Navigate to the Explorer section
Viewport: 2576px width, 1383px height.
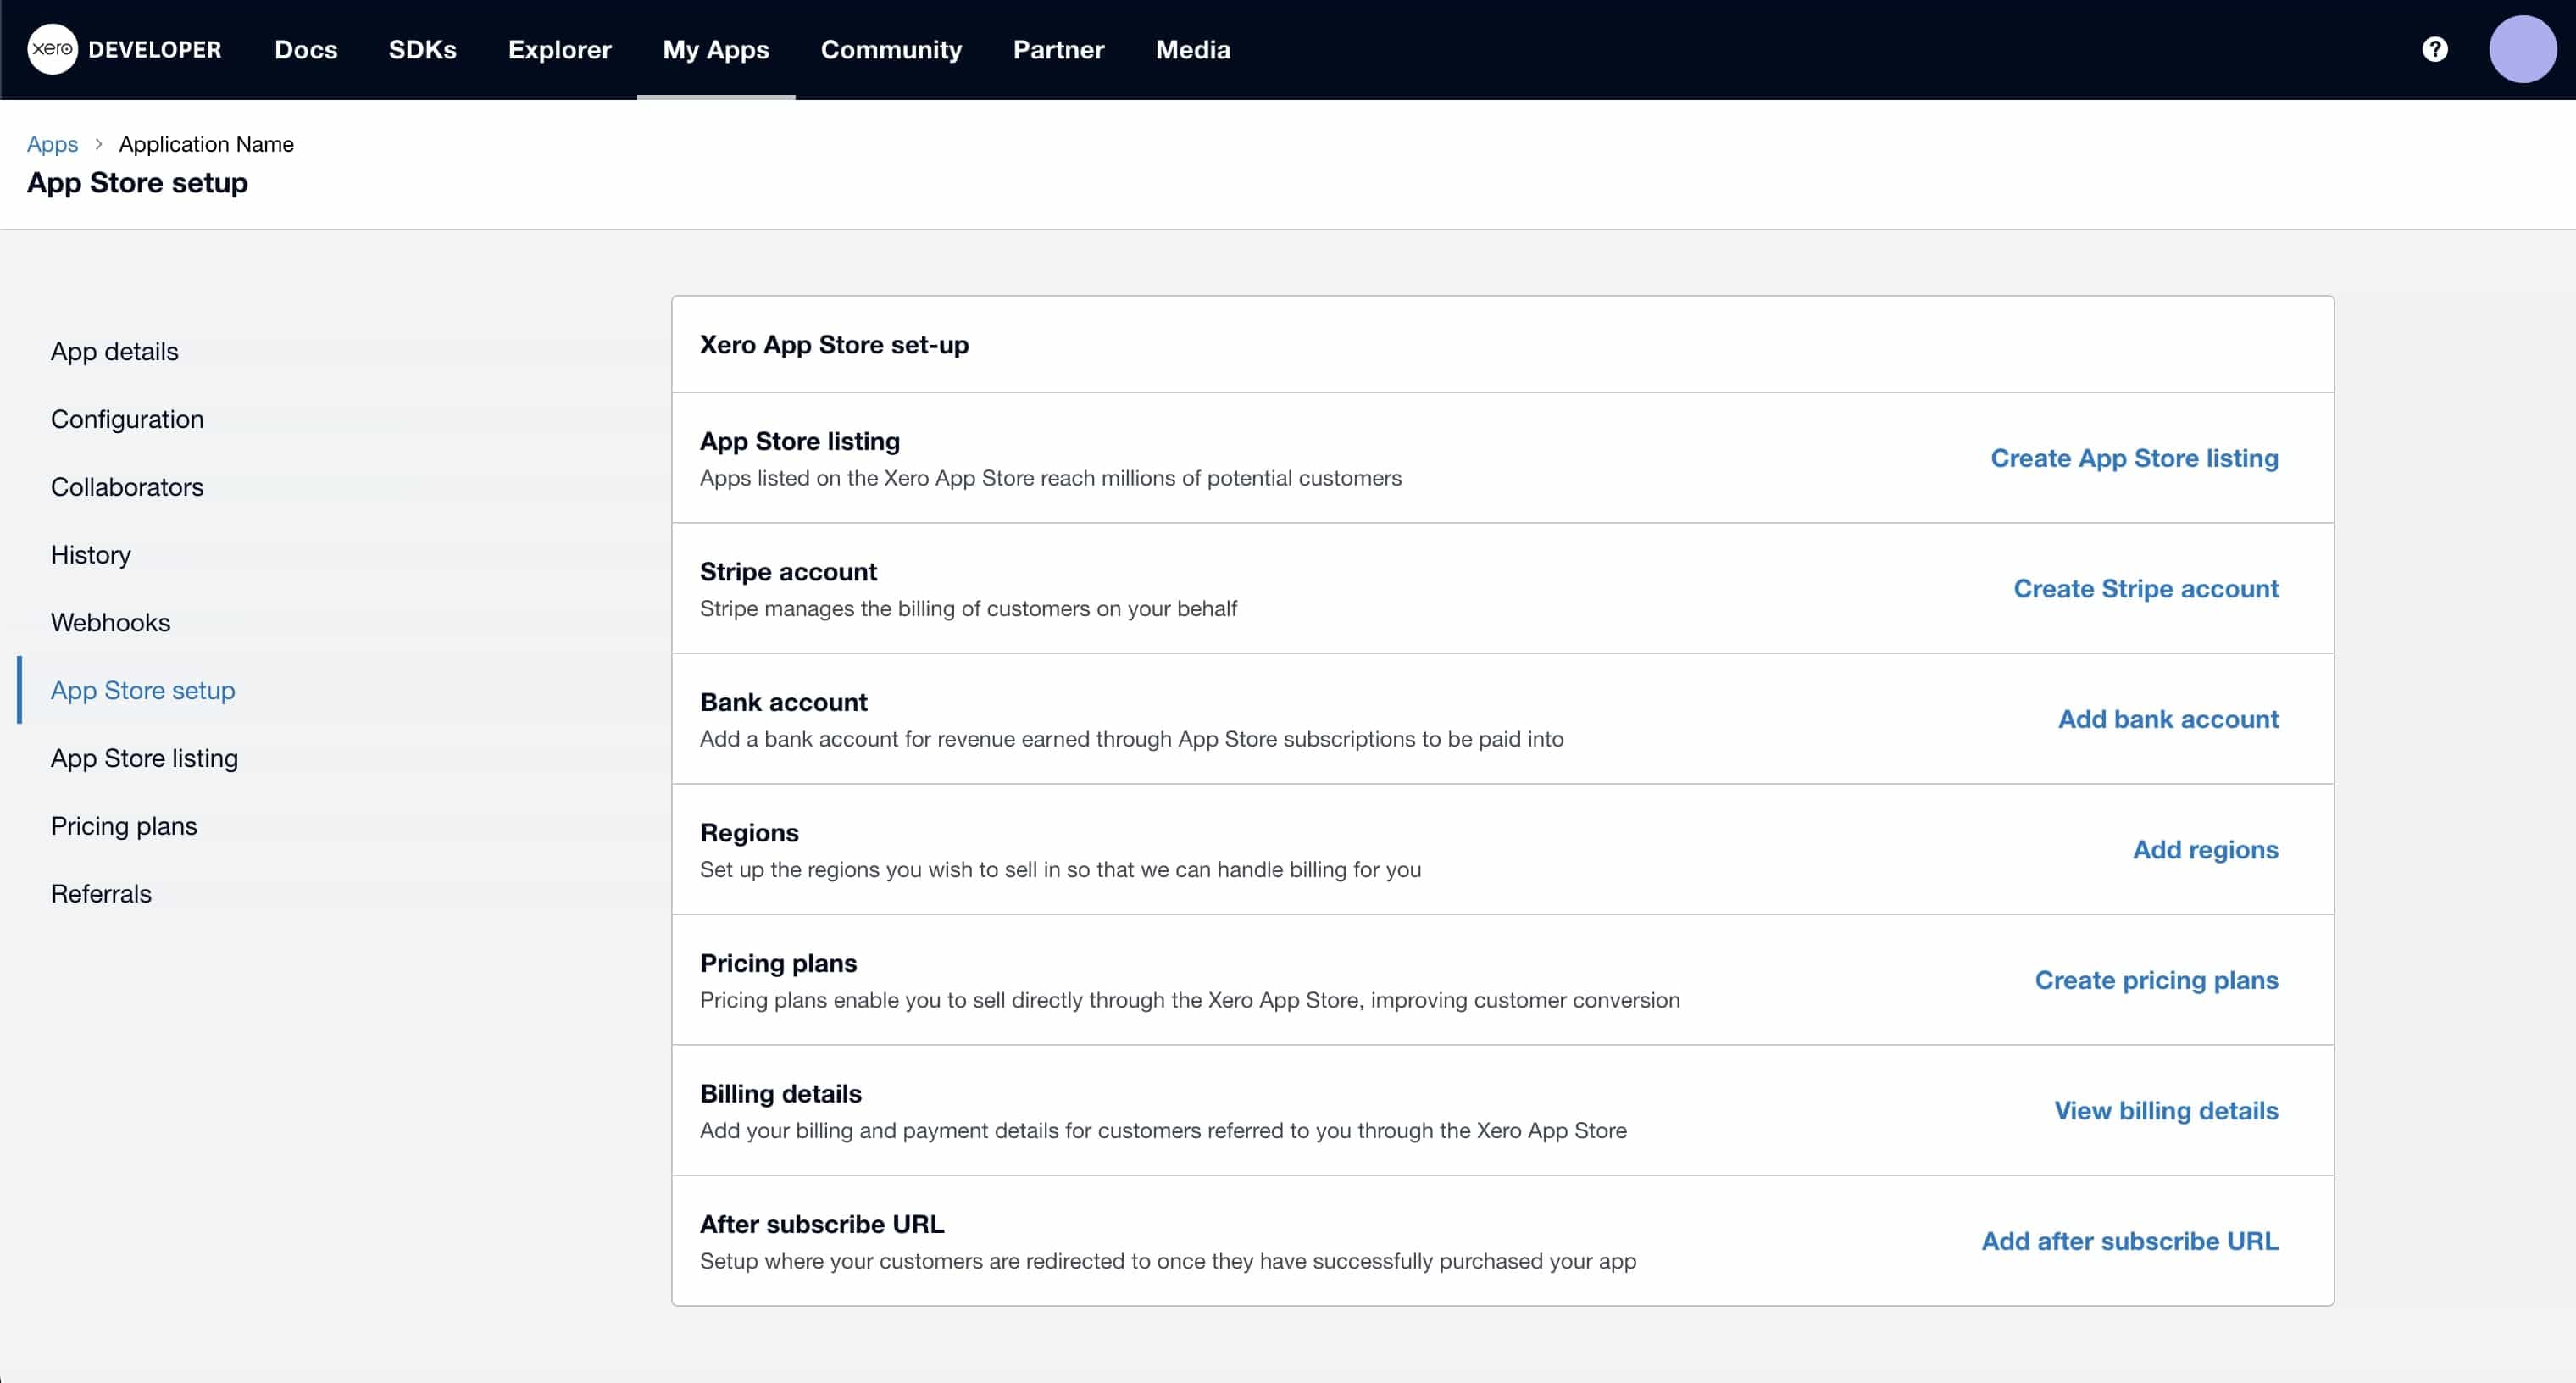click(x=559, y=49)
